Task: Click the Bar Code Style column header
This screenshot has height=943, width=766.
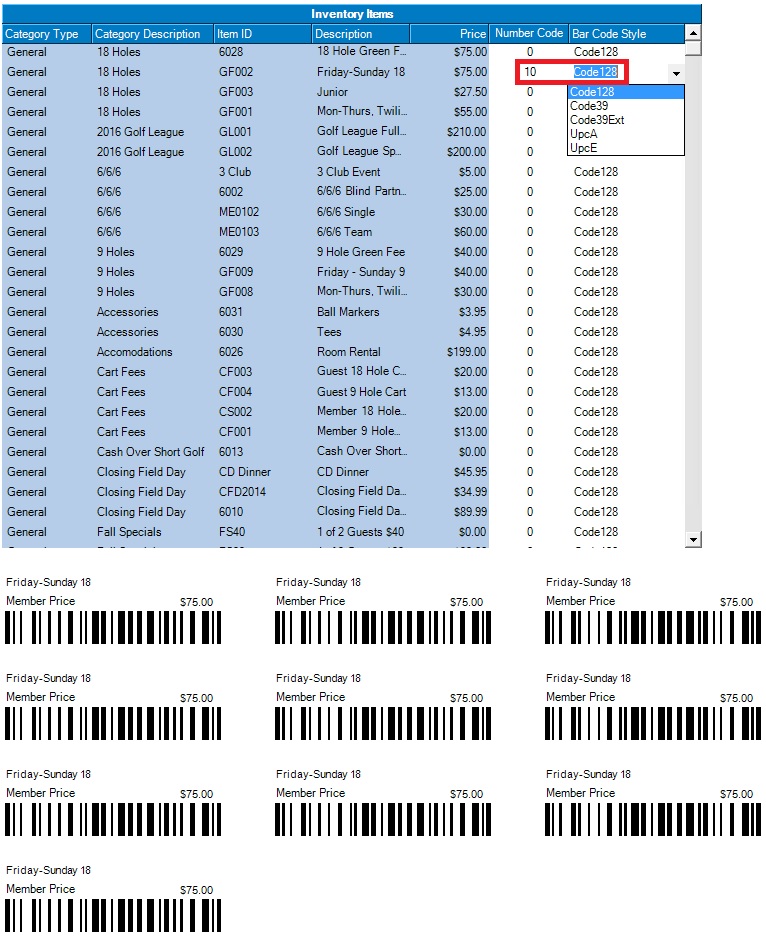Action: (626, 34)
